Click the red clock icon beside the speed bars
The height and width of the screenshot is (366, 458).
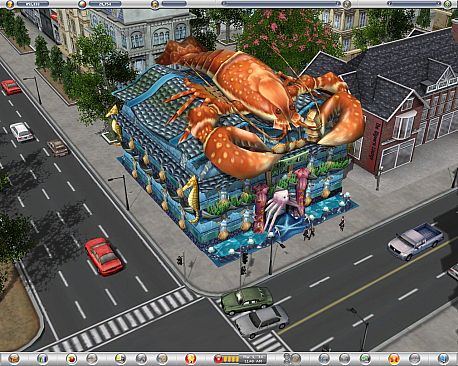[x=218, y=359]
